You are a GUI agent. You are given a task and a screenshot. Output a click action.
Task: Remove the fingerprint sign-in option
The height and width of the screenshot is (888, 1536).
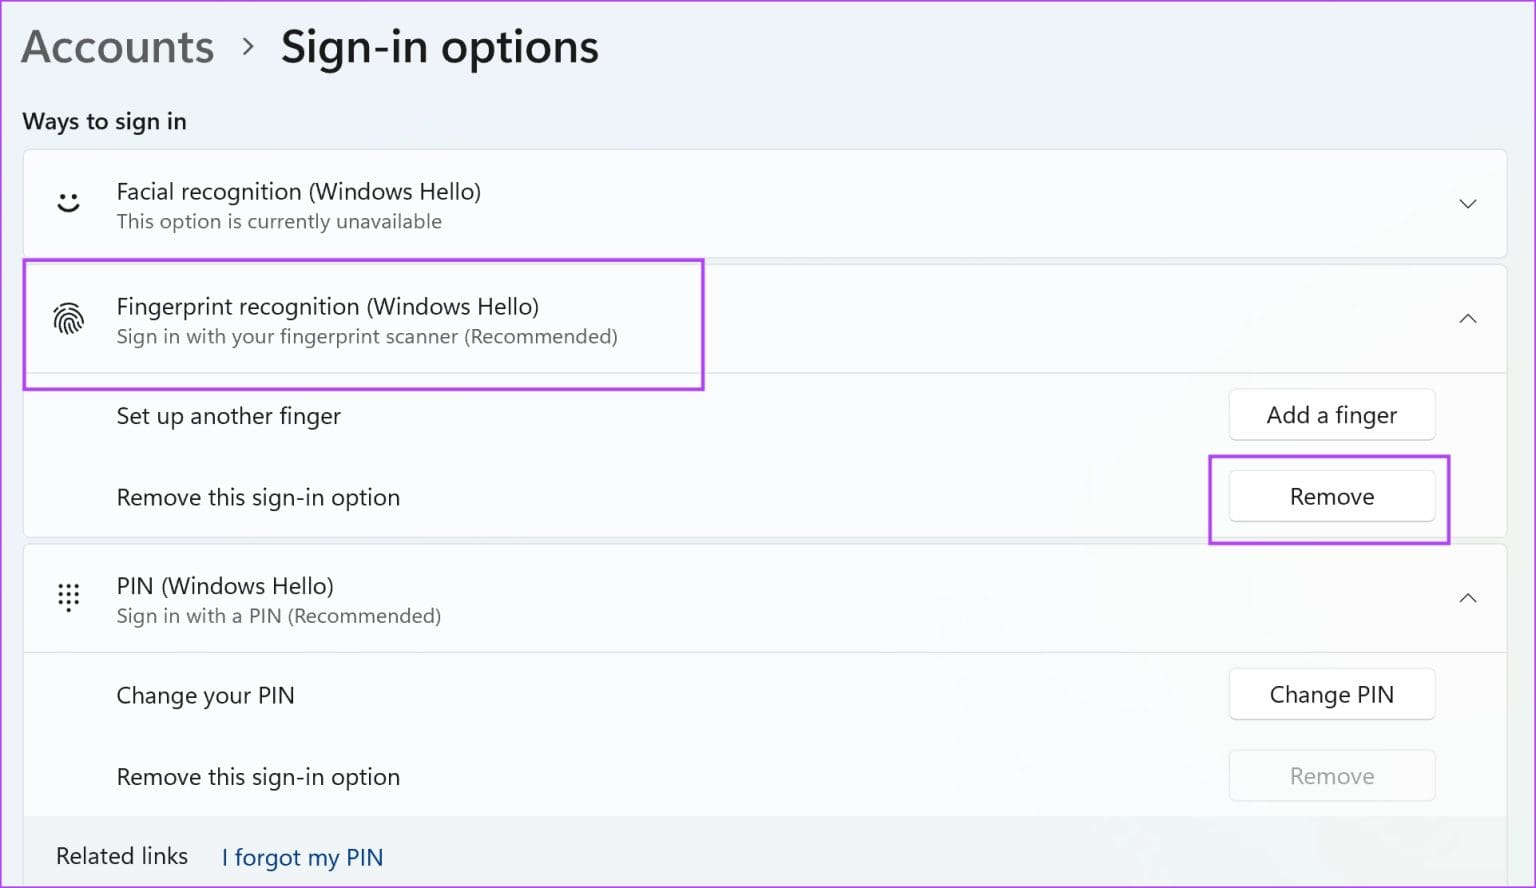click(x=1331, y=496)
